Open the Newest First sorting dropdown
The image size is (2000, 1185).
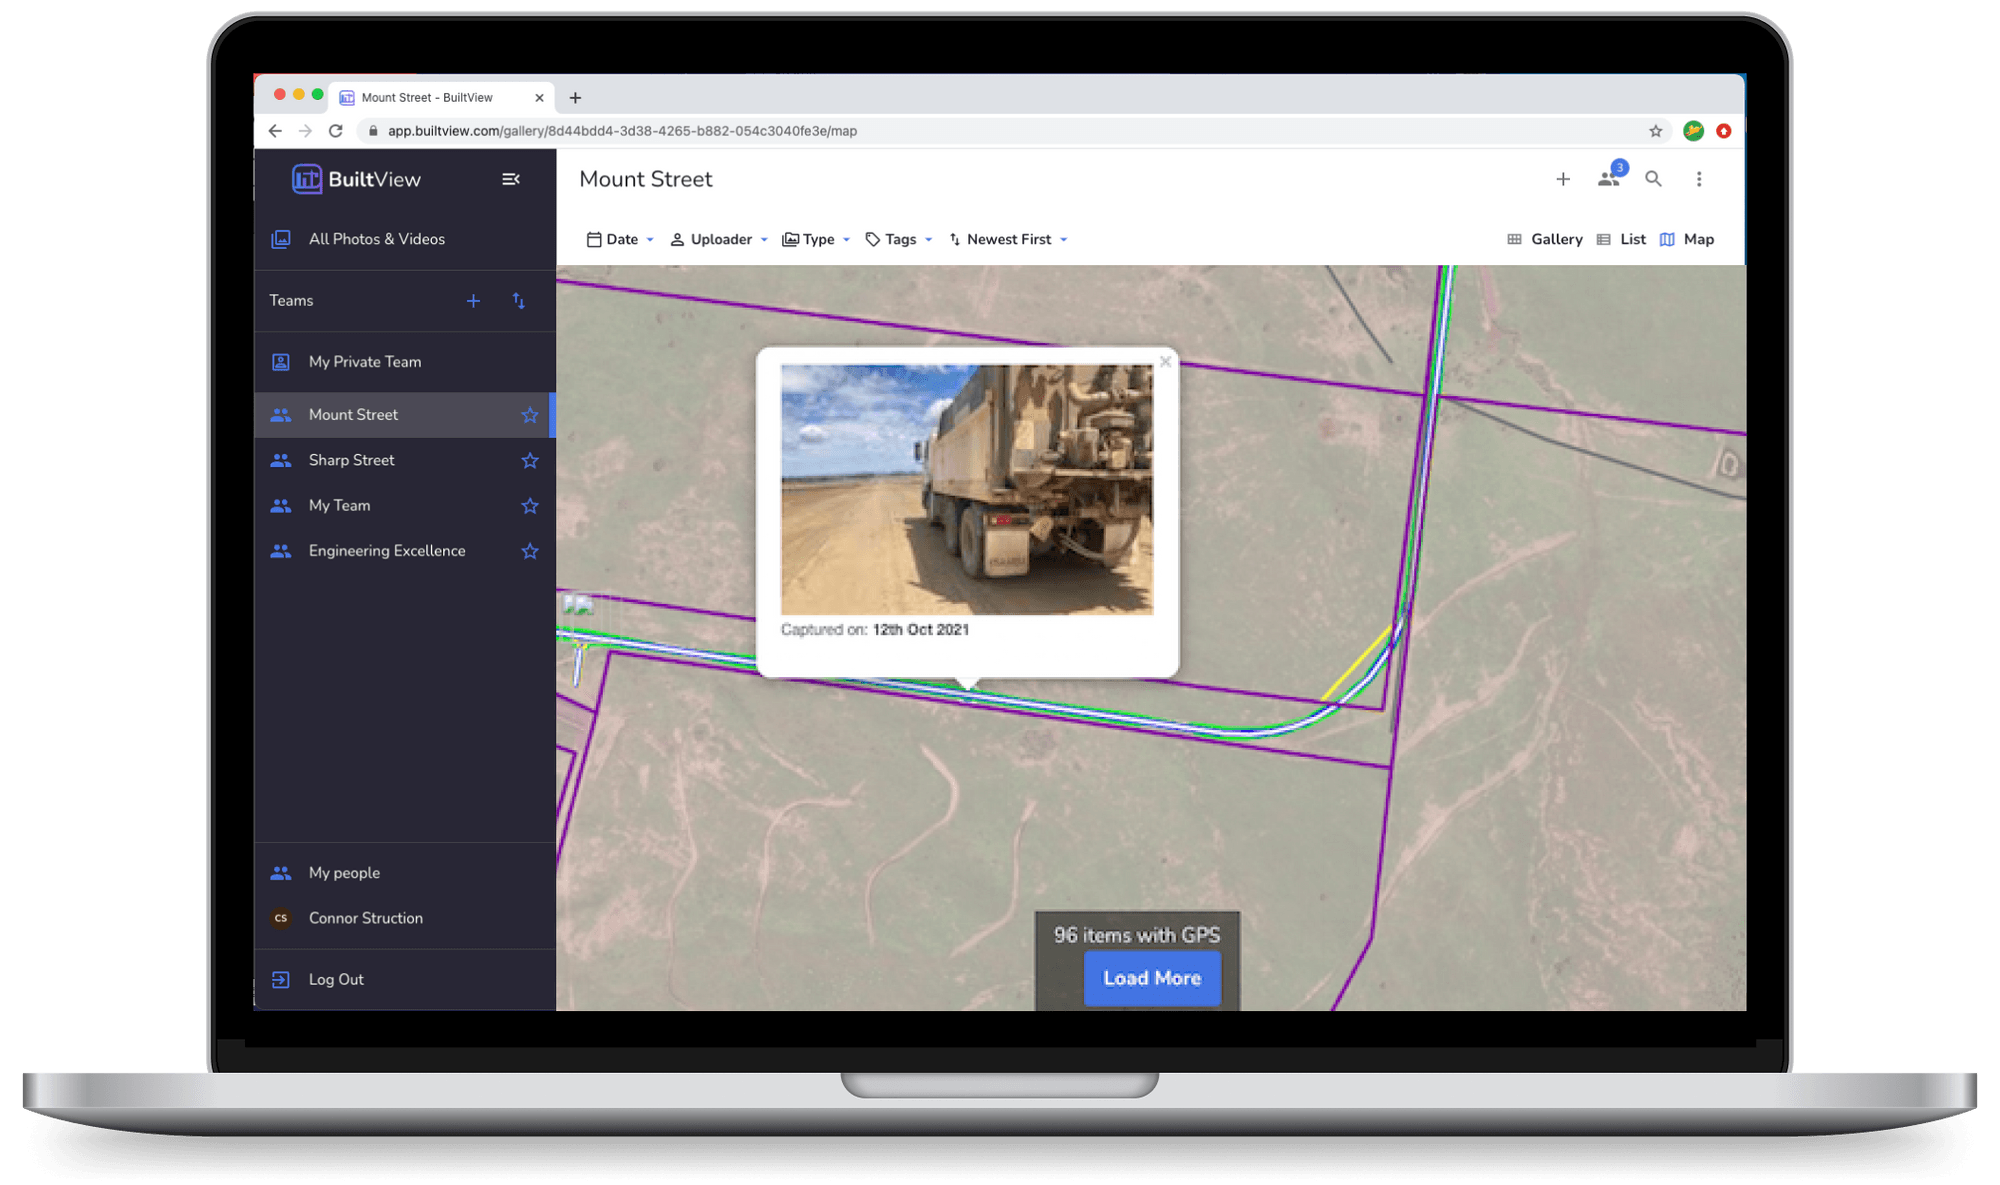1007,239
